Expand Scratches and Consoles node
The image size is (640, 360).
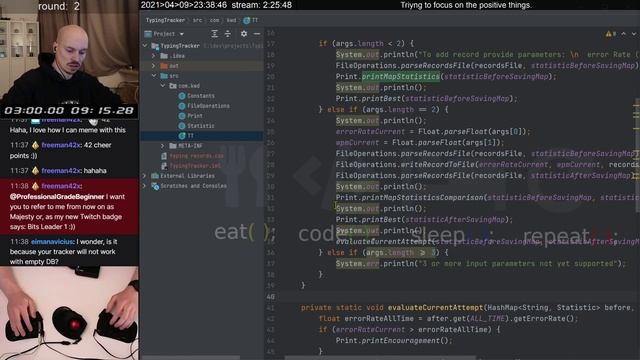(144, 186)
